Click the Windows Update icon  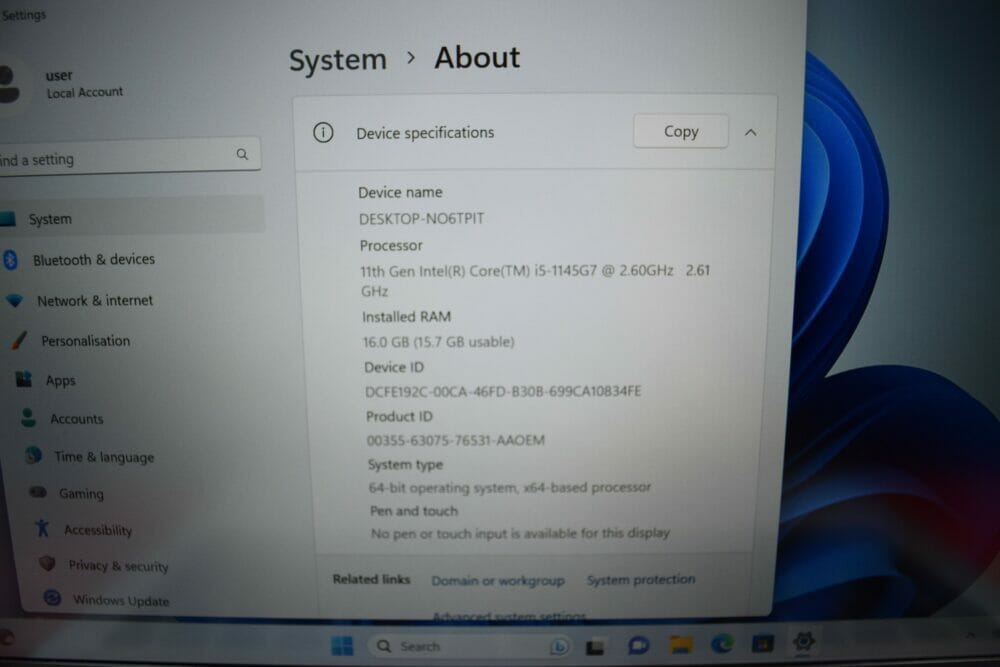click(52, 597)
